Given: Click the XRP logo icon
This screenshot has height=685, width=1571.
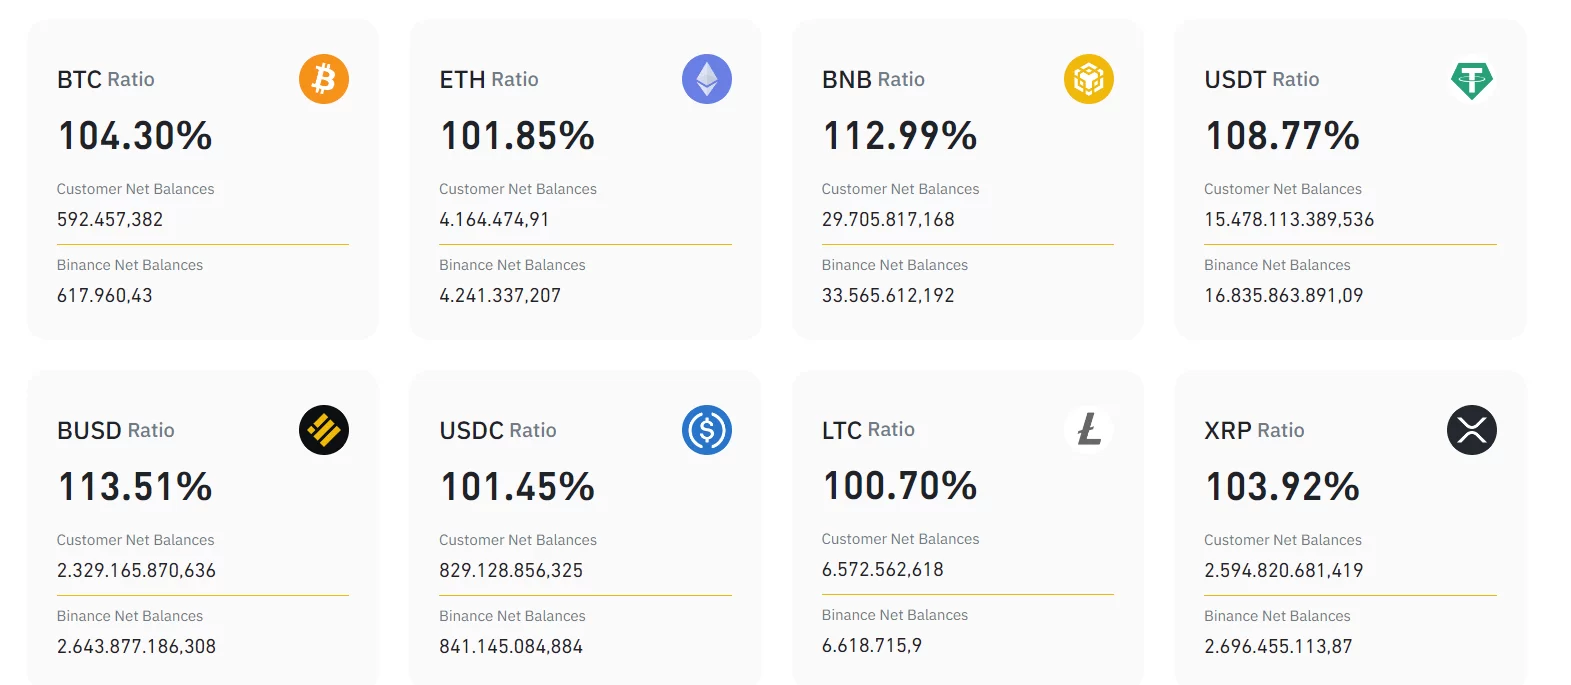Looking at the screenshot, I should tap(1472, 430).
